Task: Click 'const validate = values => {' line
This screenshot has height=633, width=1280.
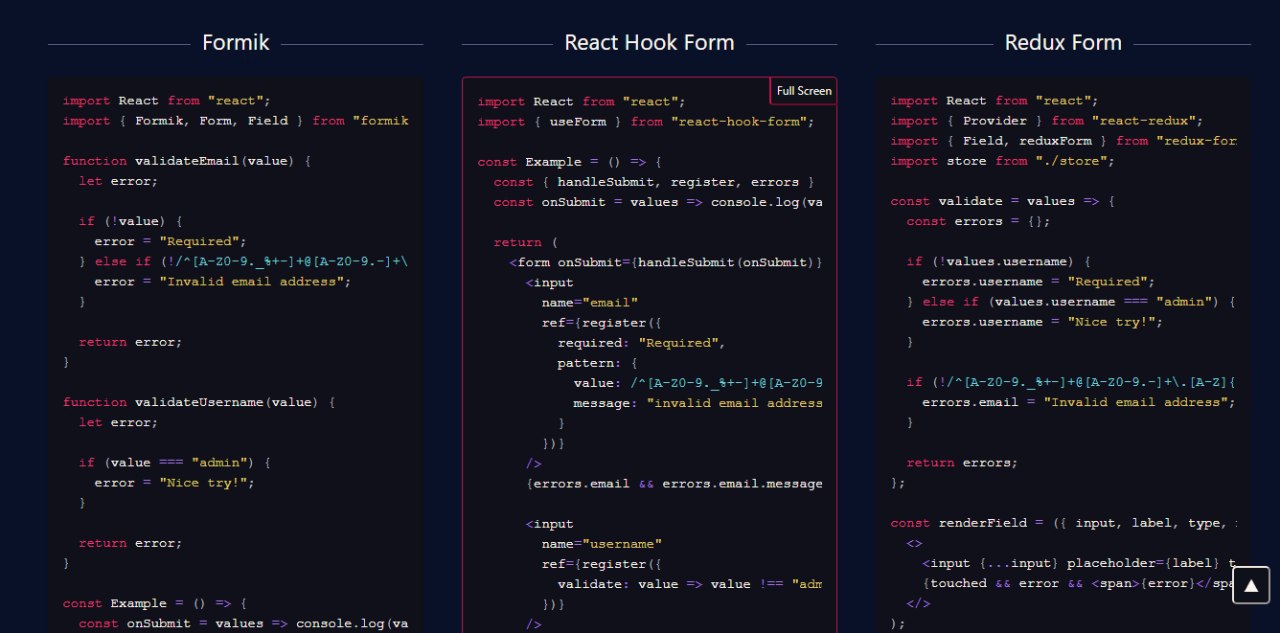Action: tap(1003, 201)
